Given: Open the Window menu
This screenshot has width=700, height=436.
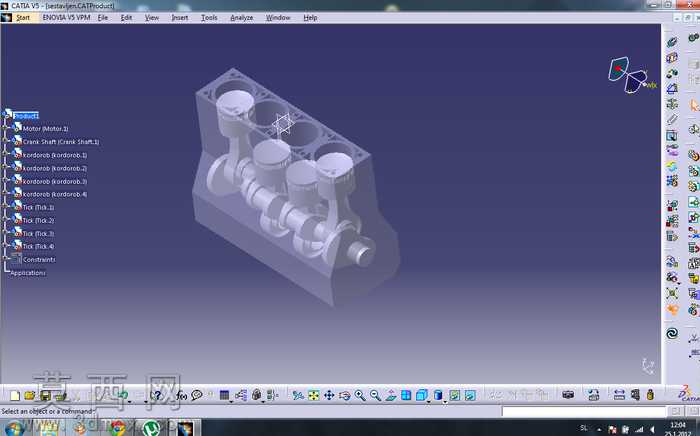Looking at the screenshot, I should tap(278, 17).
